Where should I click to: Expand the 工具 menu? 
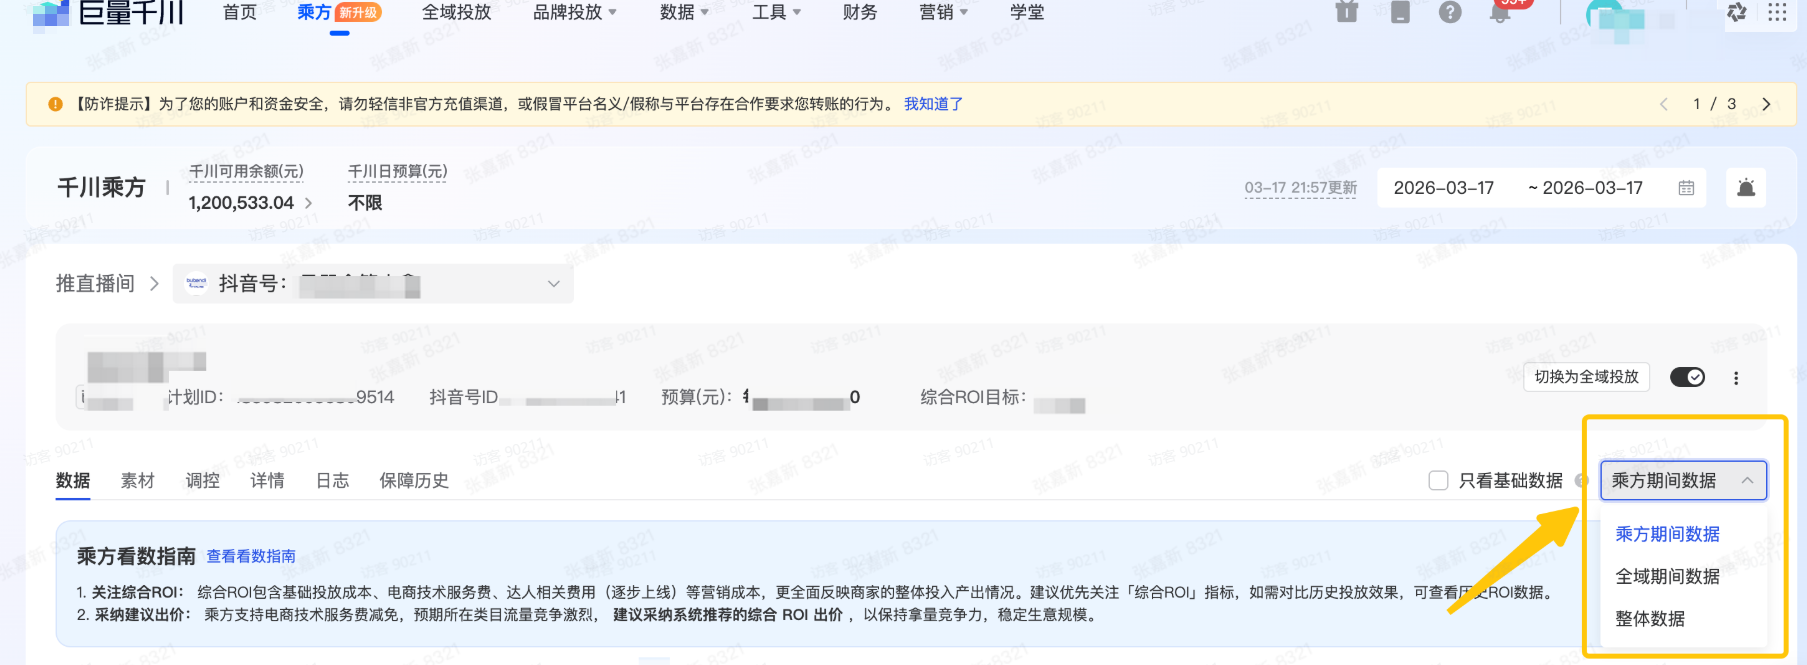[777, 12]
